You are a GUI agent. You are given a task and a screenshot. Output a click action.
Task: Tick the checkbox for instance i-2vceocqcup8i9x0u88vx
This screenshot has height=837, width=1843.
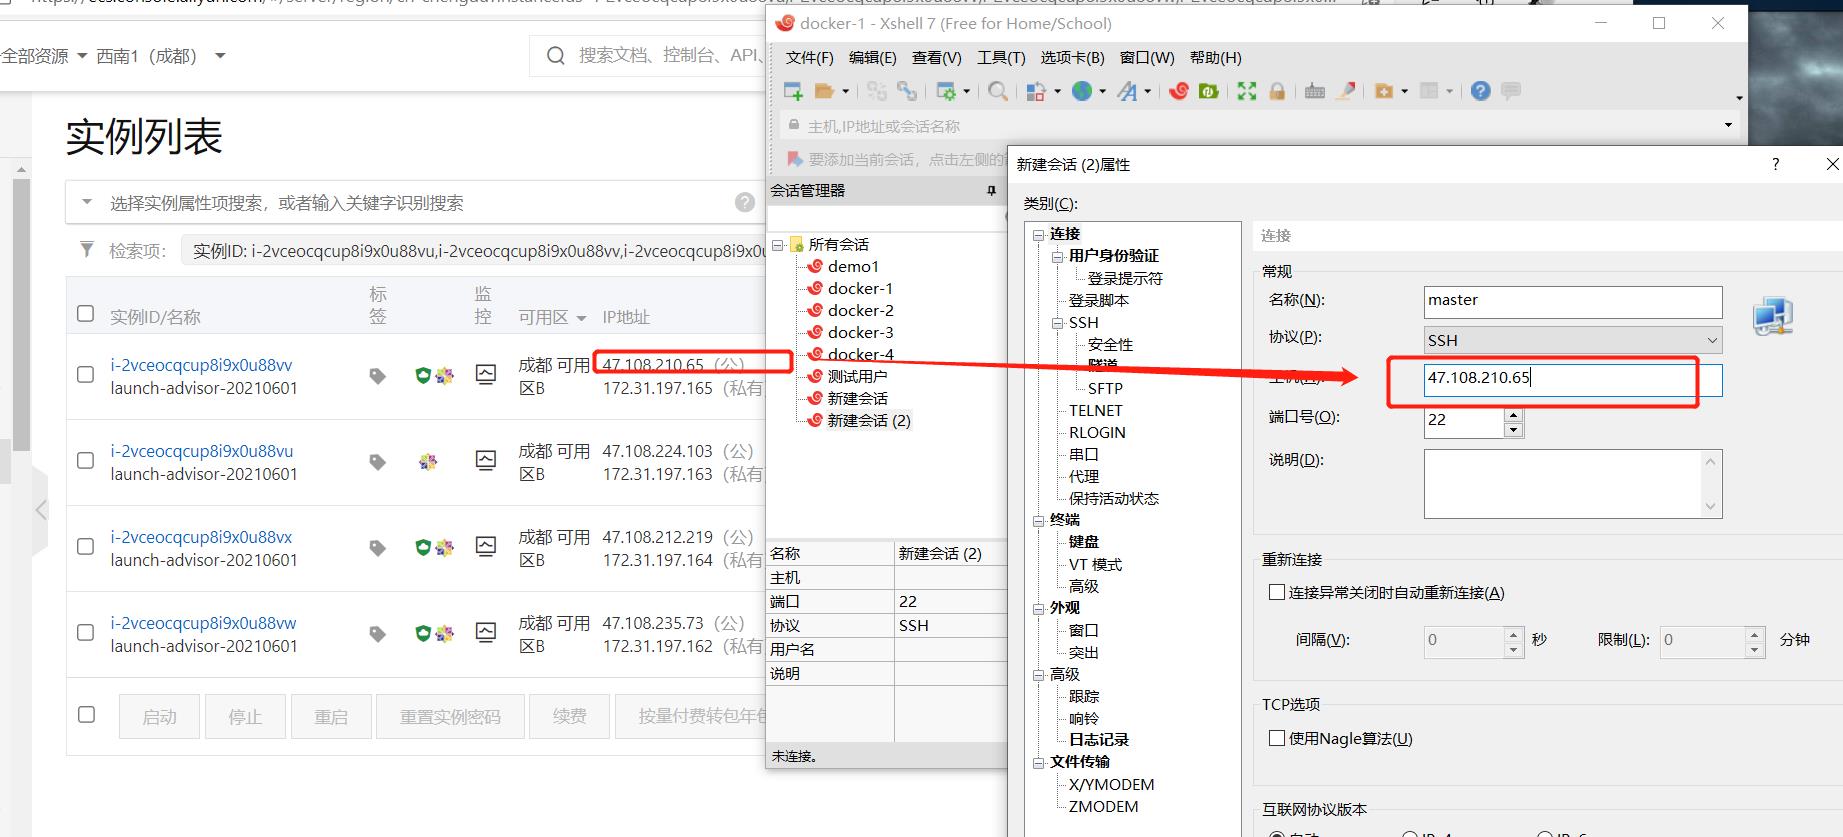[86, 547]
